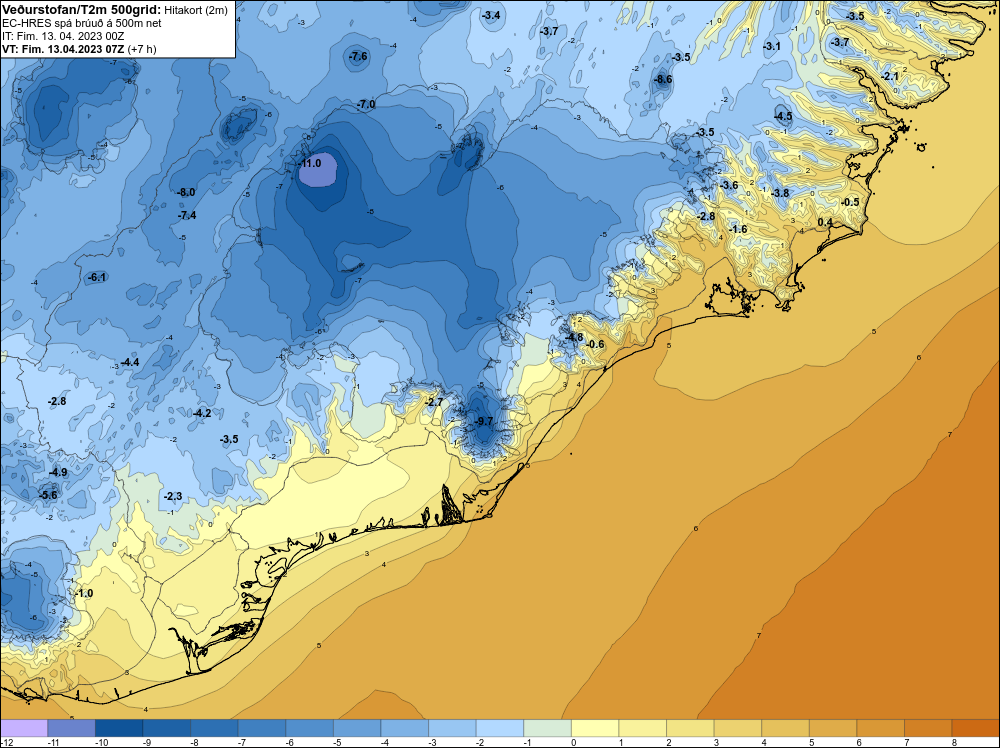Click the -1.0 temperature value
1000x748 pixels.
coord(84,594)
